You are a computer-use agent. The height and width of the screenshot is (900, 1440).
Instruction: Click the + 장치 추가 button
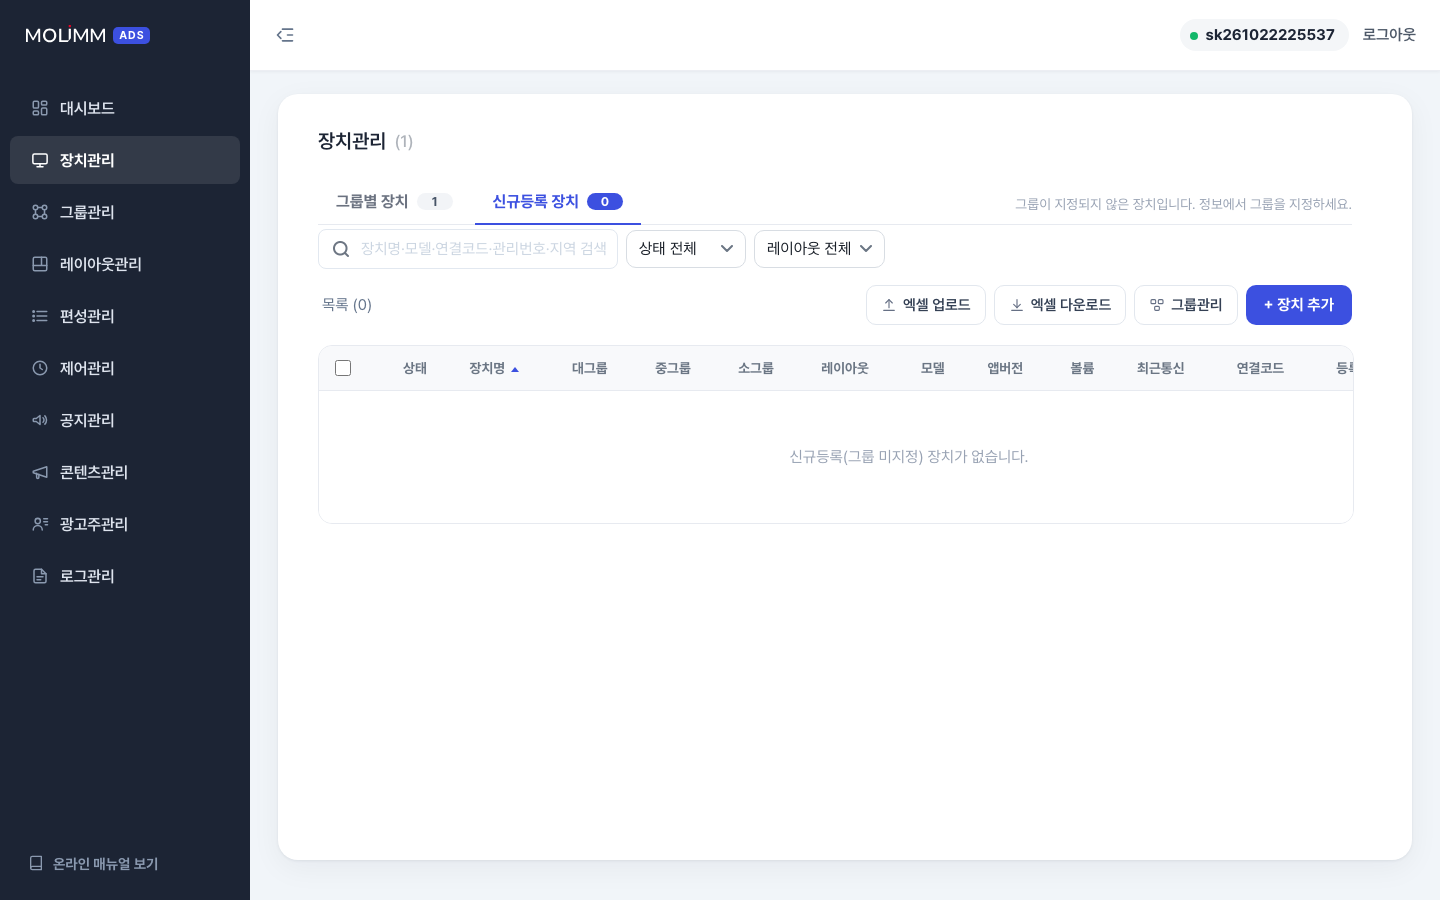coord(1299,305)
